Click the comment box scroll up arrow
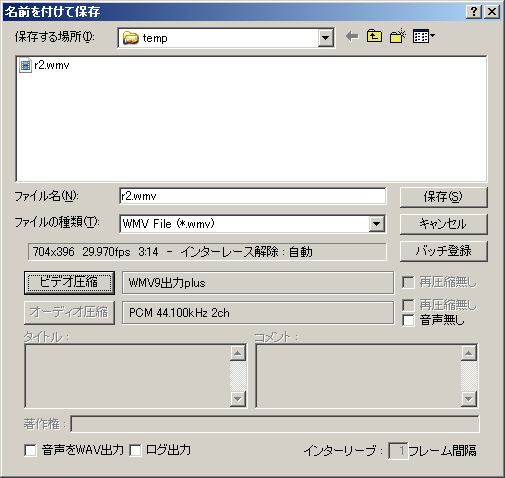This screenshot has width=505, height=478. tap(469, 353)
